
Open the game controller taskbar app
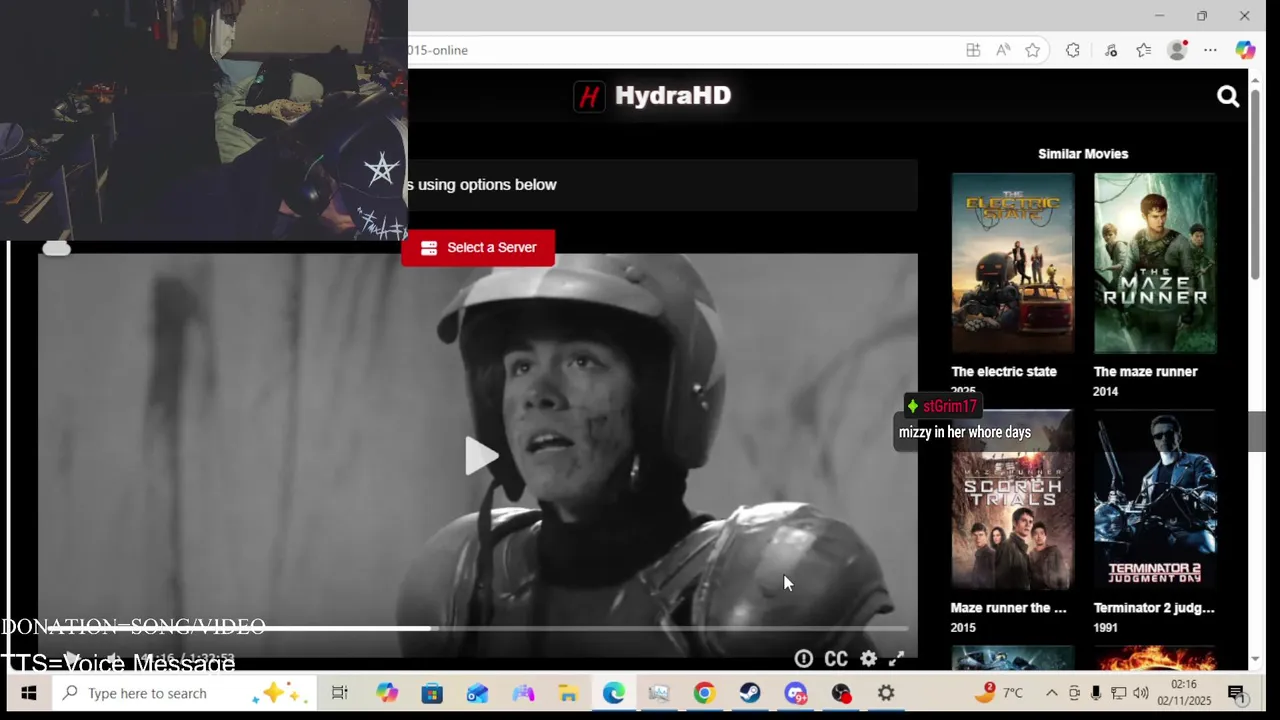tap(523, 693)
